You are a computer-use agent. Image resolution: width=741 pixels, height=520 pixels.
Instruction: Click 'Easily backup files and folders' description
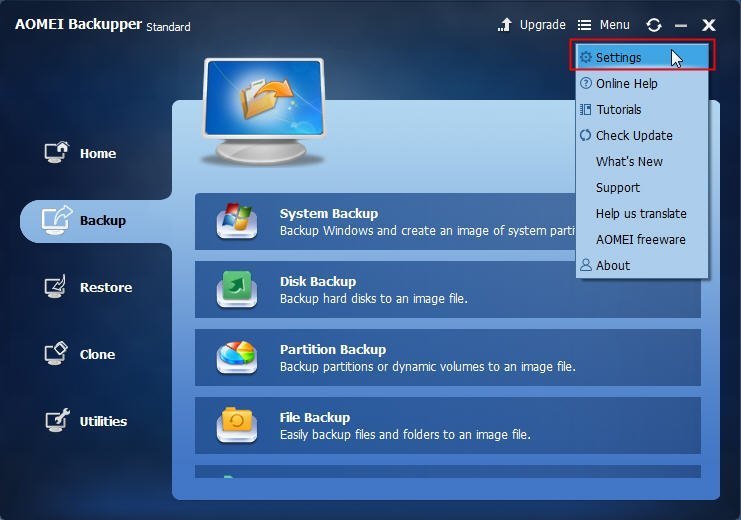point(405,434)
